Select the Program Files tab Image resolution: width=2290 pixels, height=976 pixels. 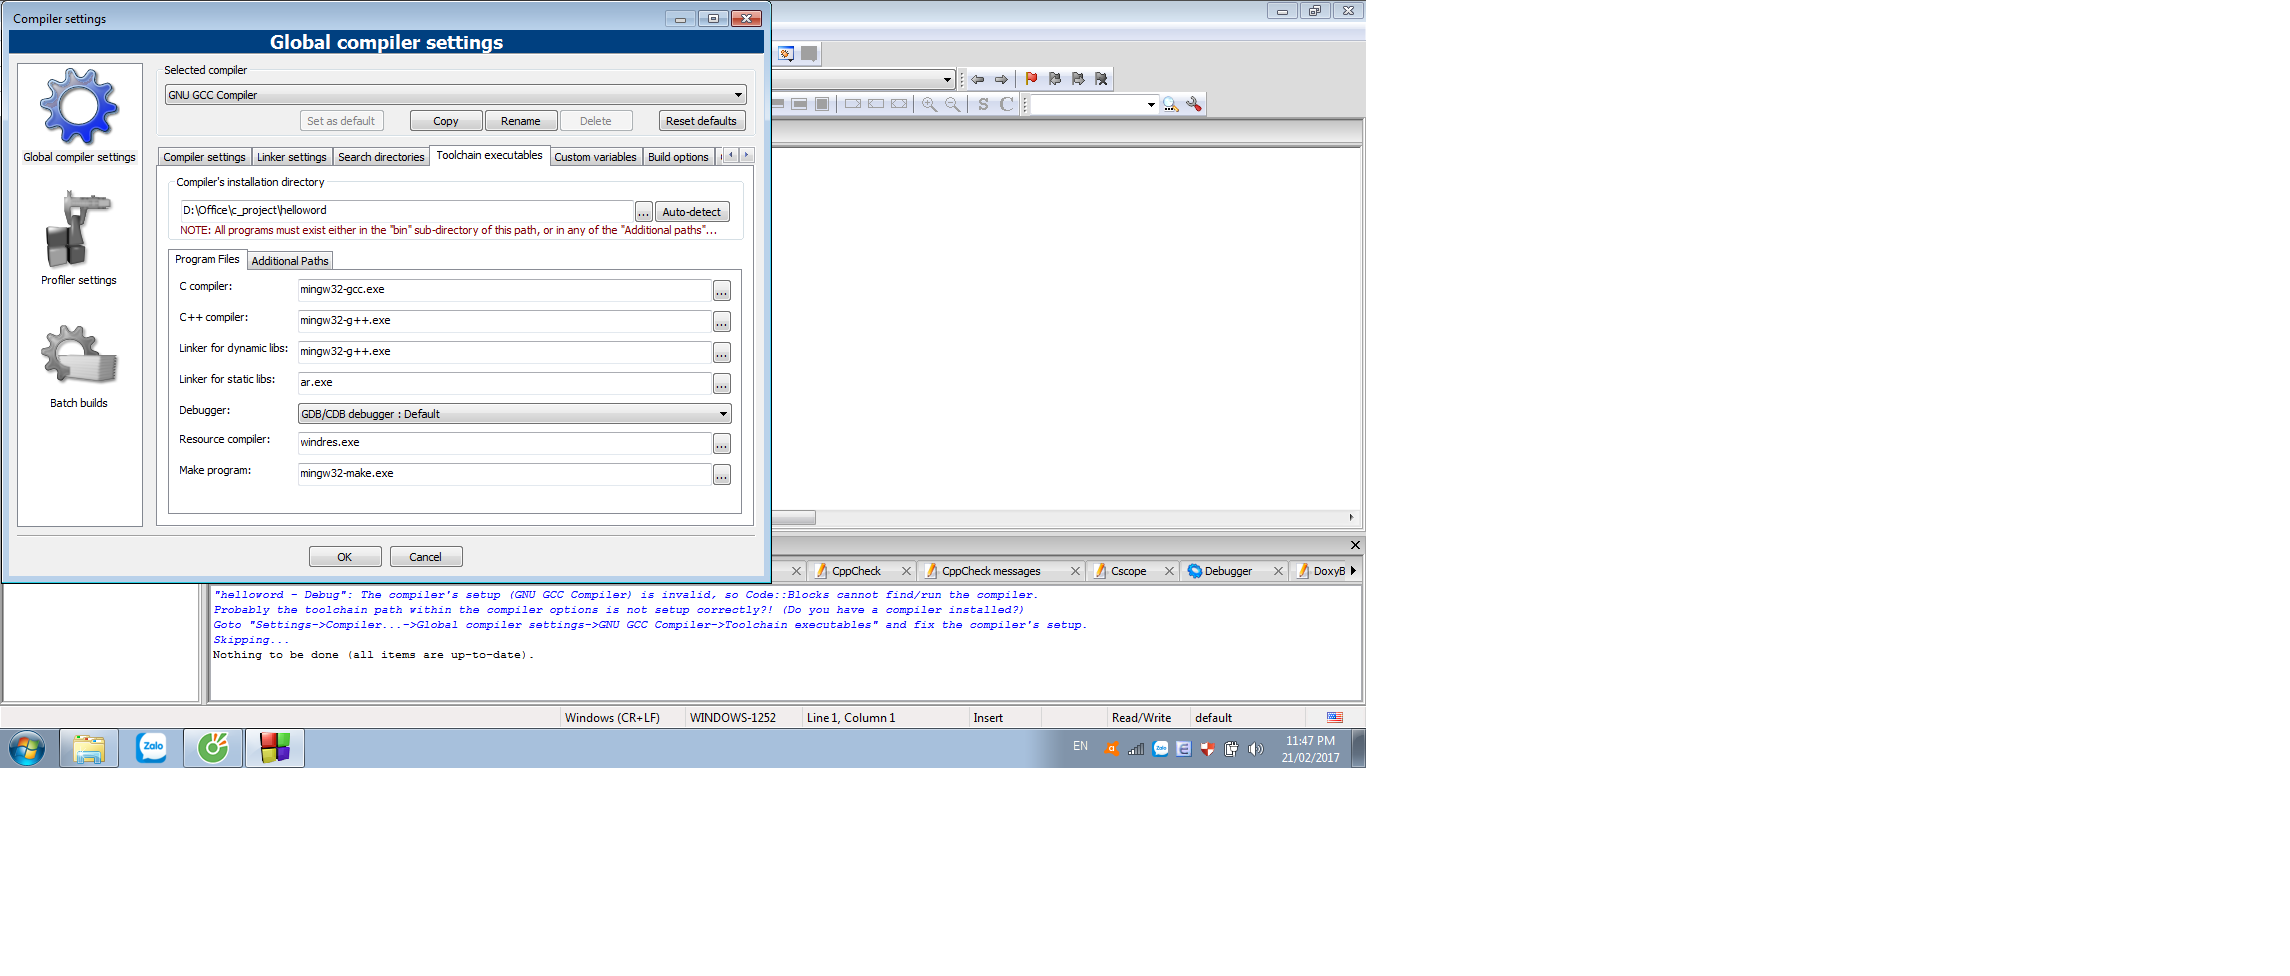[x=207, y=259]
